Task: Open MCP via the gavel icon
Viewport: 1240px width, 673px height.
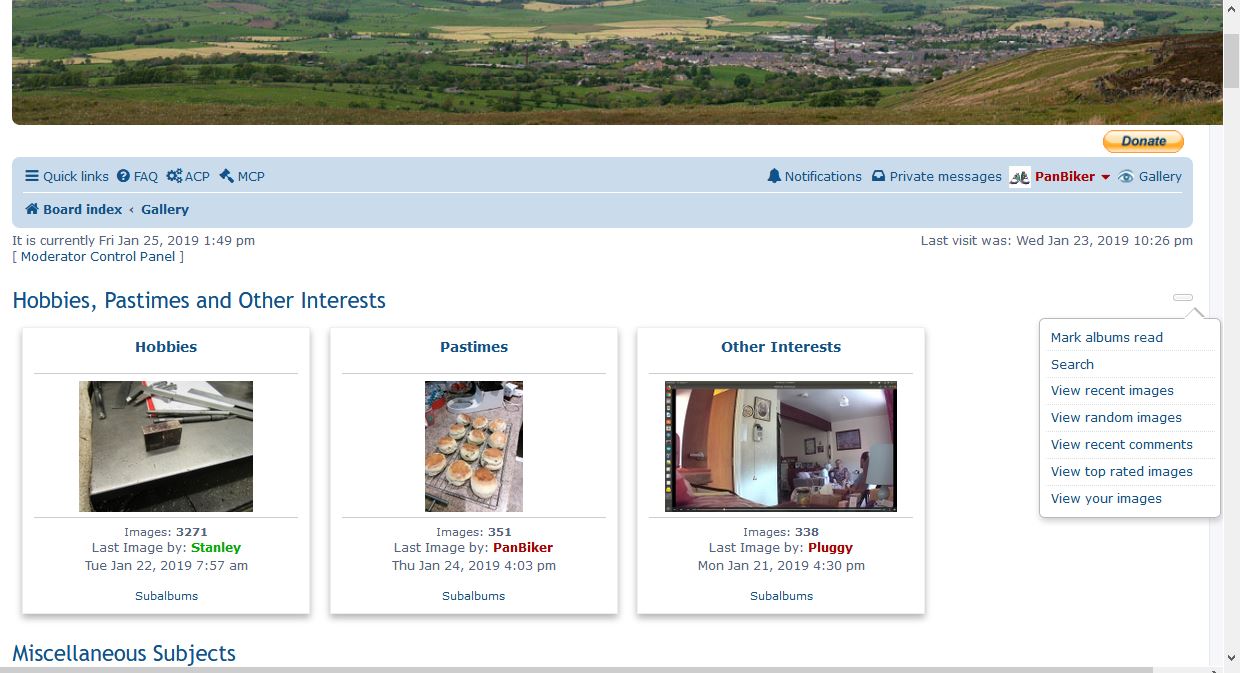Action: (x=226, y=176)
